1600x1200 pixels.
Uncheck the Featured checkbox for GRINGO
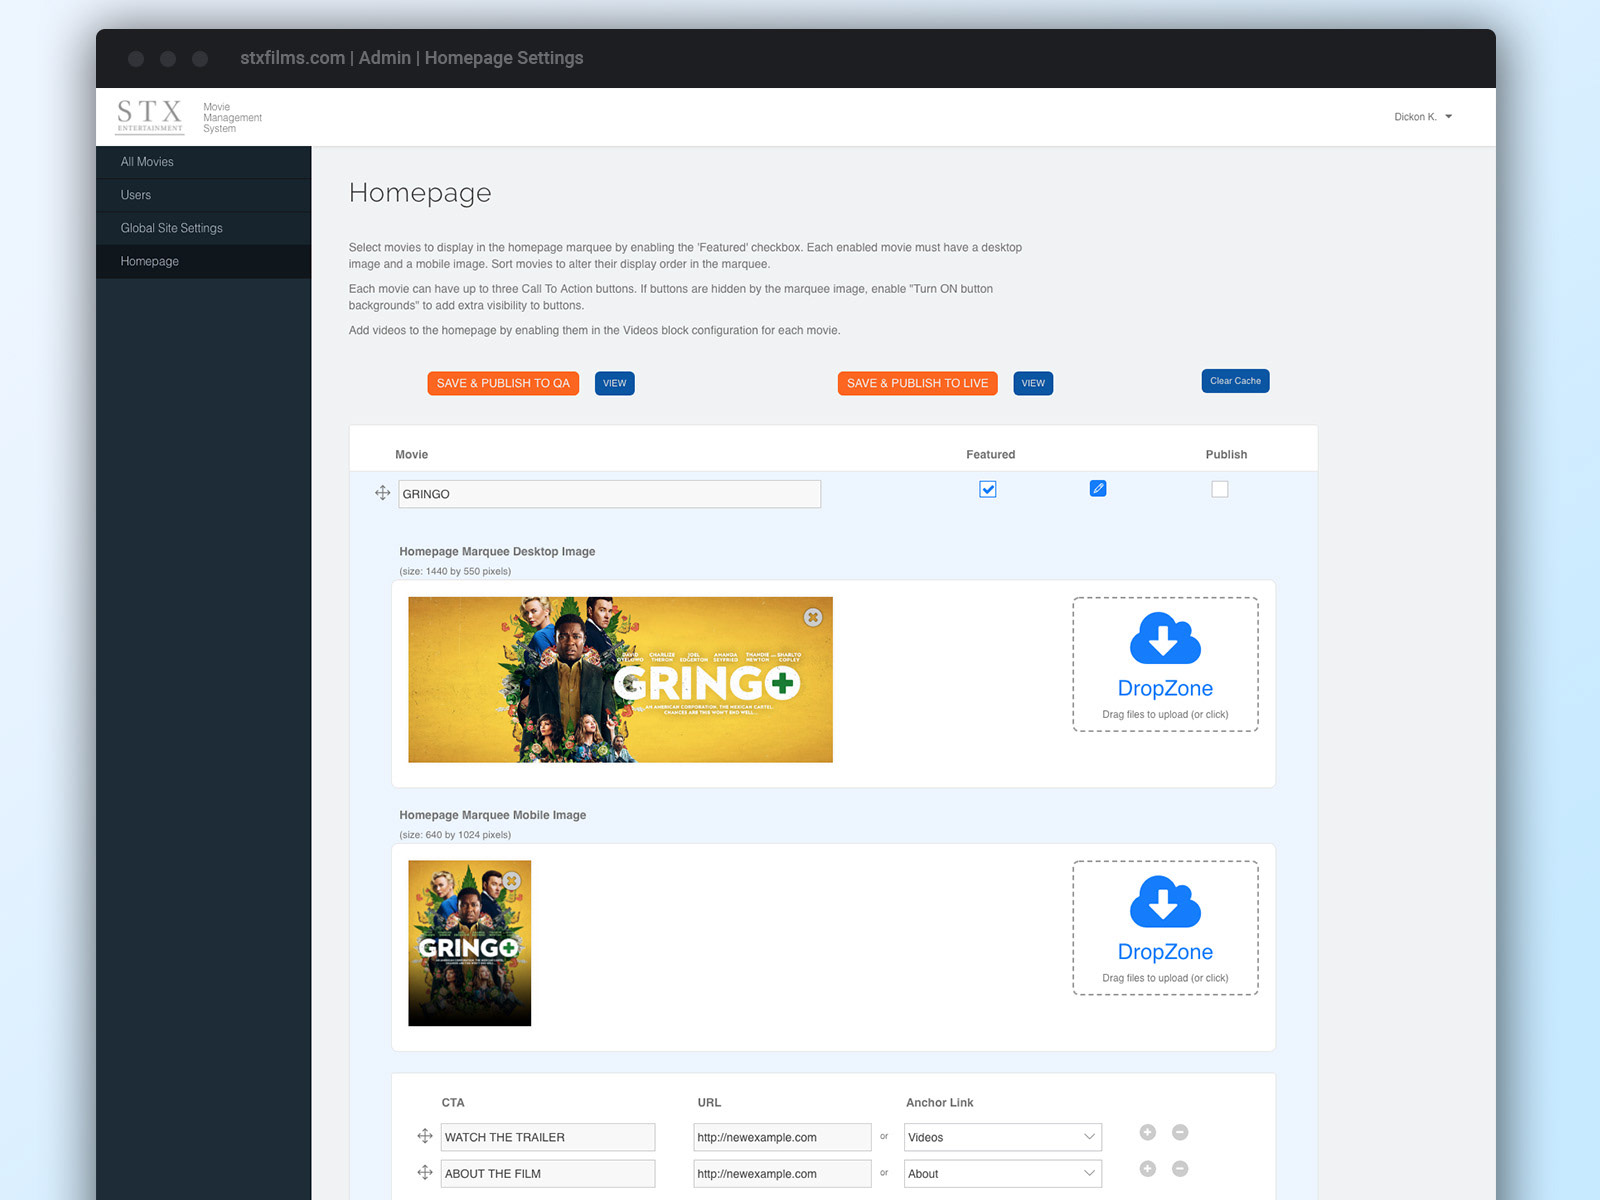pos(988,489)
